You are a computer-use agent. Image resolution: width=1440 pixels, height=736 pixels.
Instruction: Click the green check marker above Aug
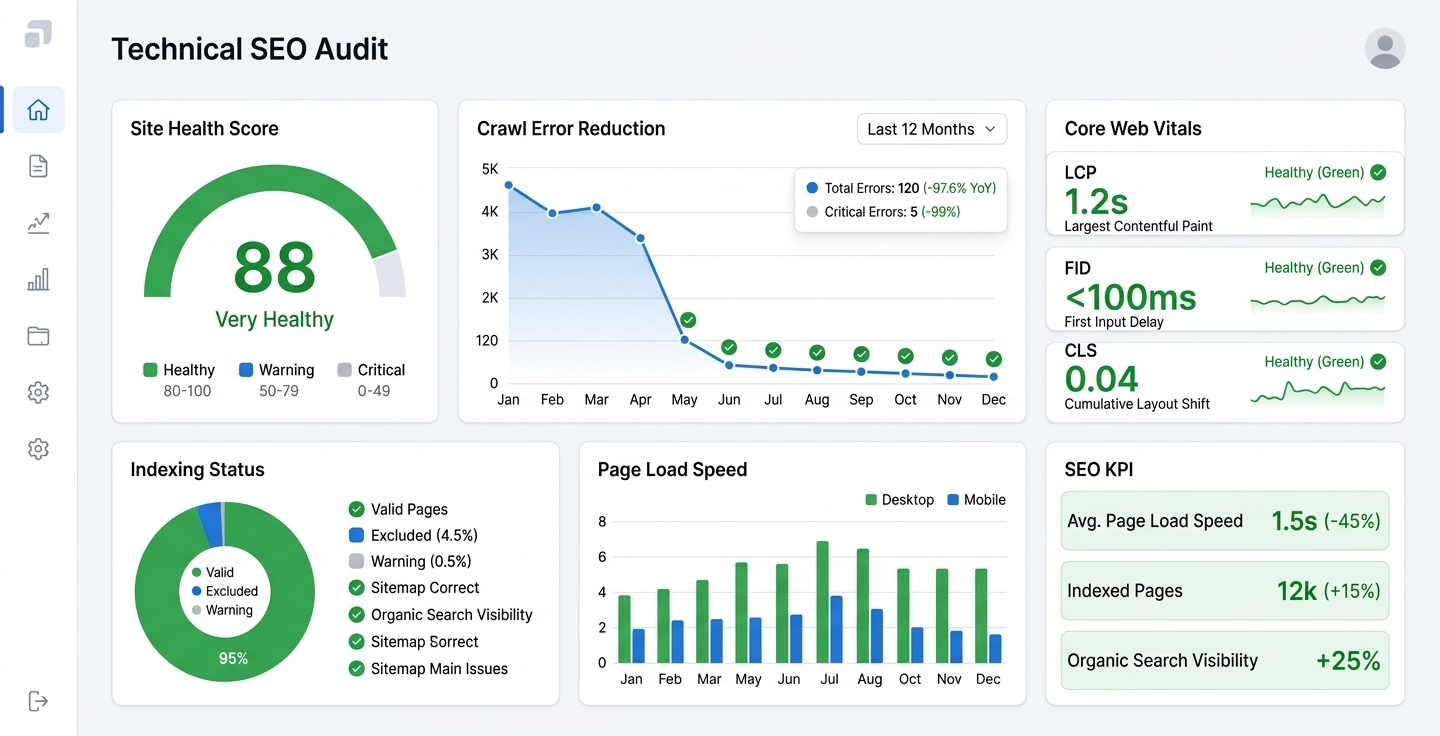tap(817, 352)
